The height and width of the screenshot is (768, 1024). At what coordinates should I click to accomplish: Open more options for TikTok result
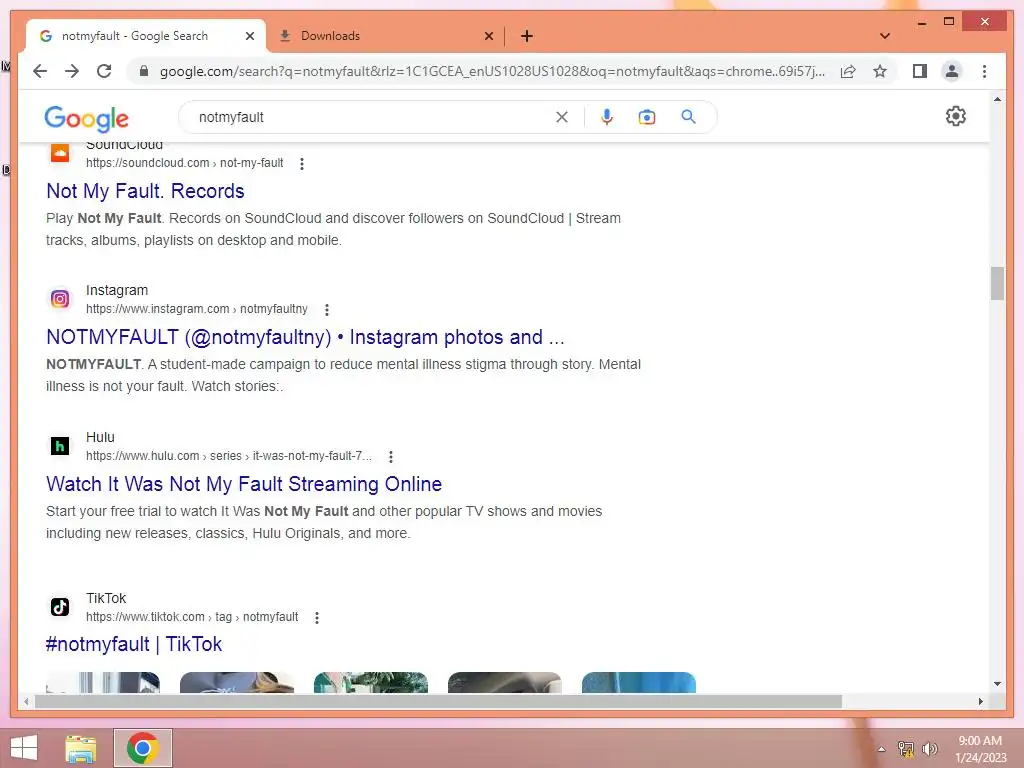pyautogui.click(x=317, y=618)
